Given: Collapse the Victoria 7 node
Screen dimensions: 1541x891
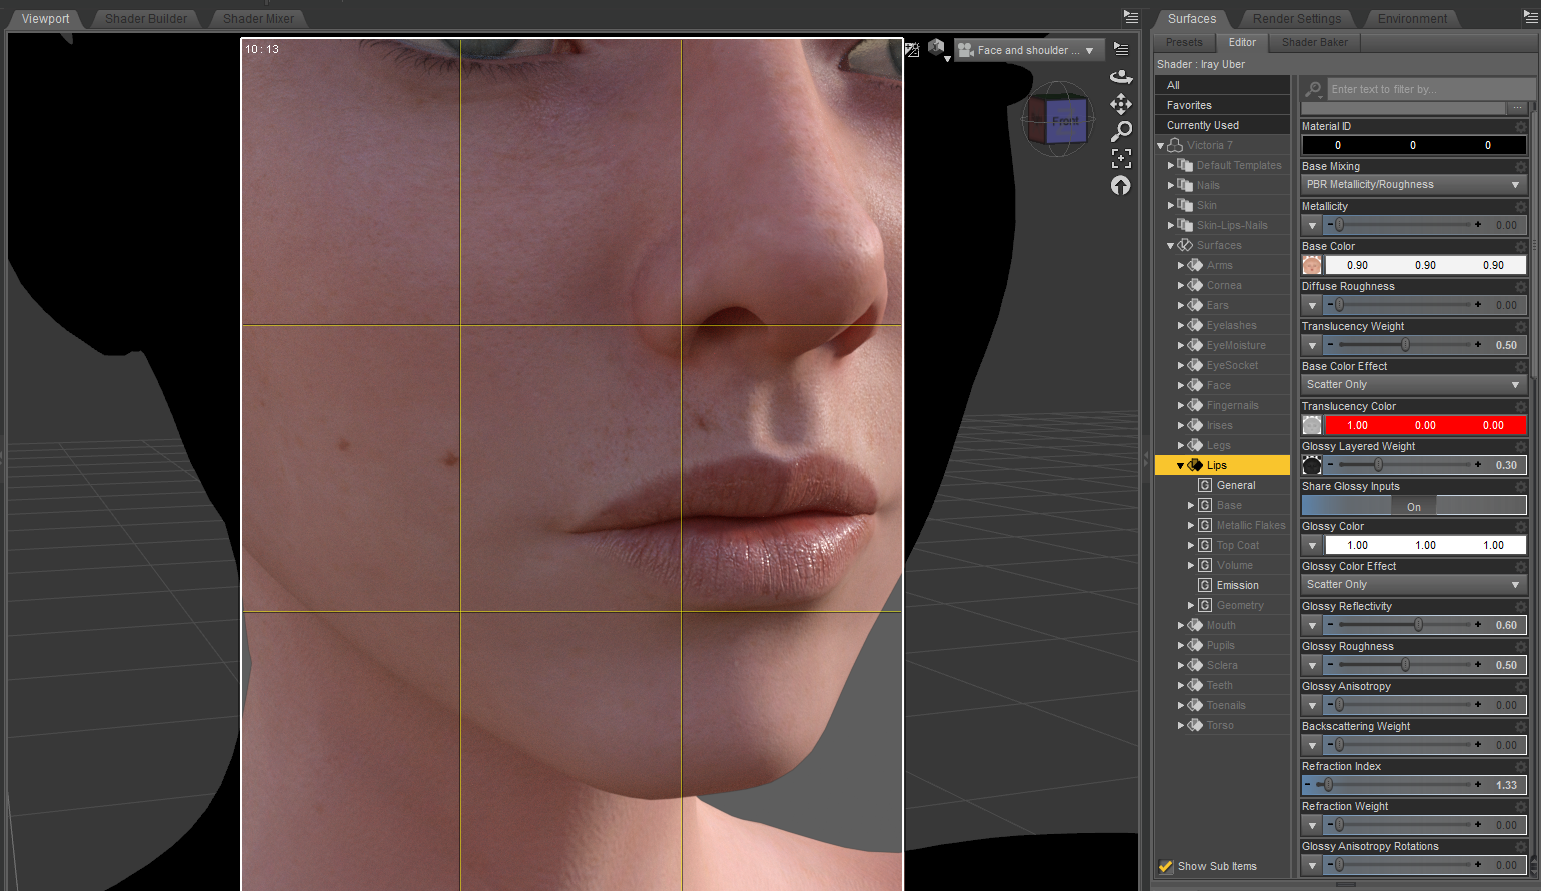Looking at the screenshot, I should (1161, 145).
